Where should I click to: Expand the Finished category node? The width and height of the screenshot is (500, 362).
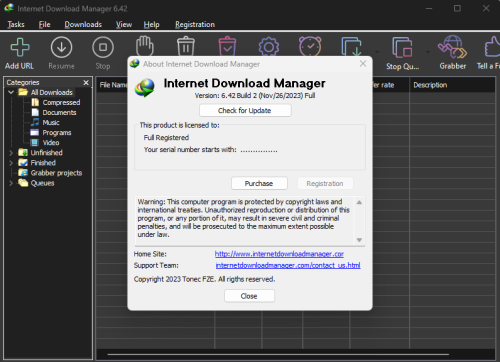point(11,163)
